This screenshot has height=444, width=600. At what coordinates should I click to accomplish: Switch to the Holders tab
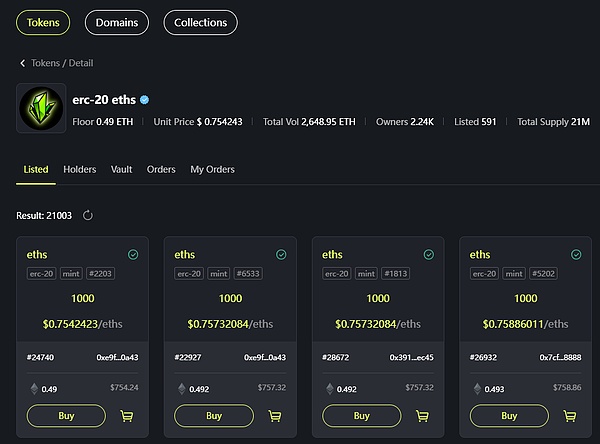(80, 170)
